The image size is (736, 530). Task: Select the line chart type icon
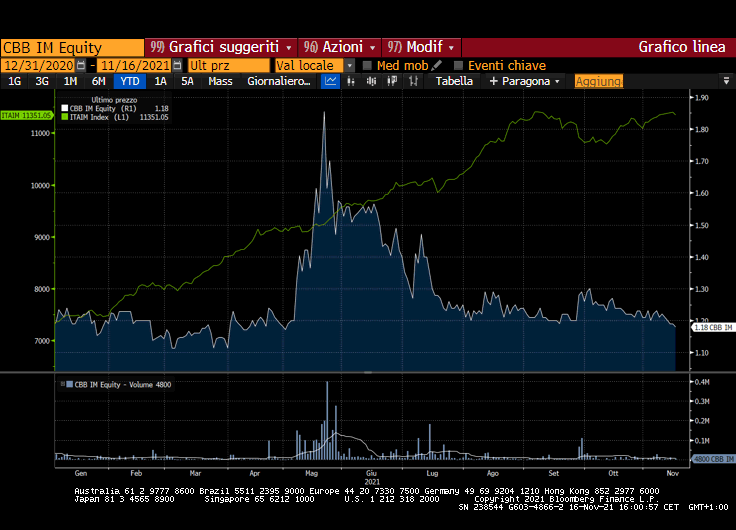331,82
